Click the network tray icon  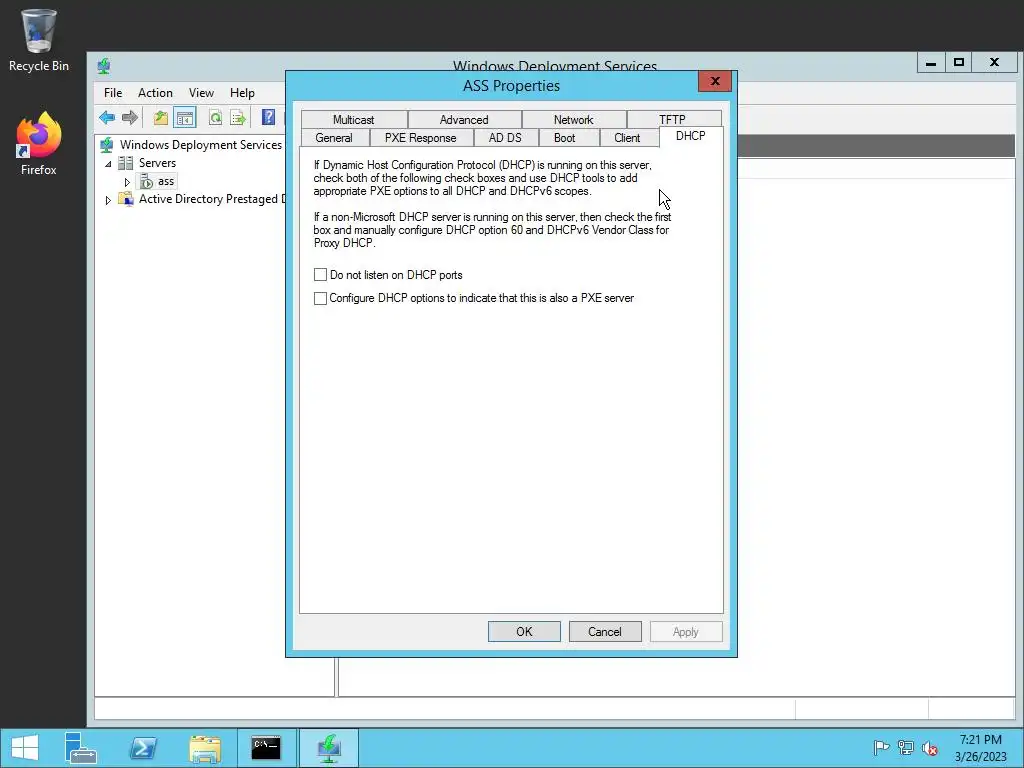(x=906, y=748)
